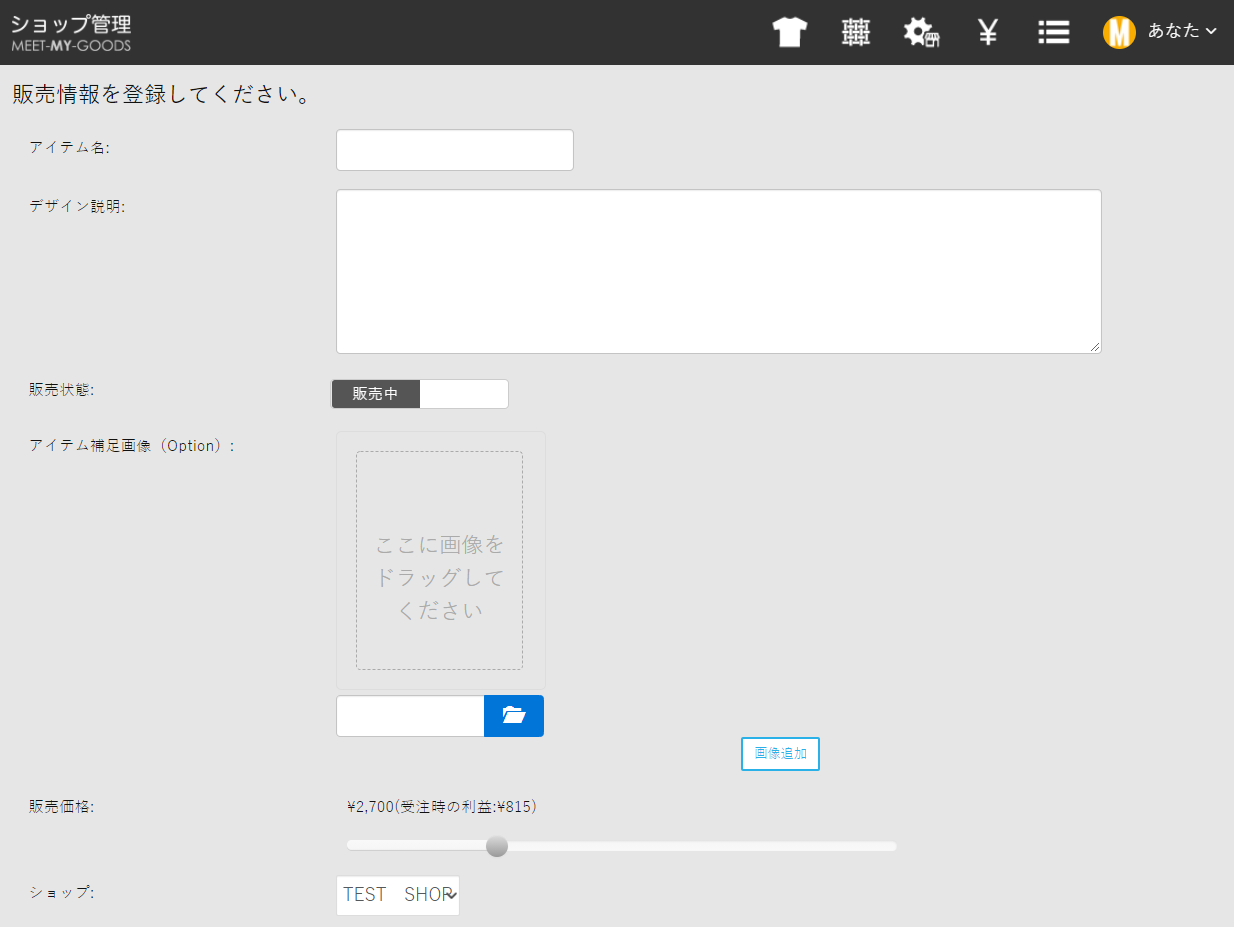
Task: Focus the アイテム名 text field
Action: [x=454, y=150]
